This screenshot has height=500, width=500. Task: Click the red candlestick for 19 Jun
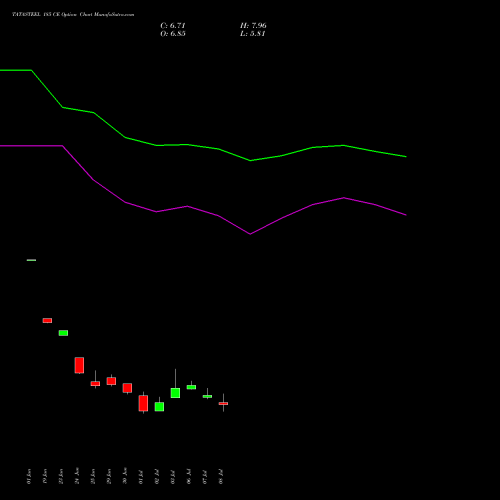[47, 320]
